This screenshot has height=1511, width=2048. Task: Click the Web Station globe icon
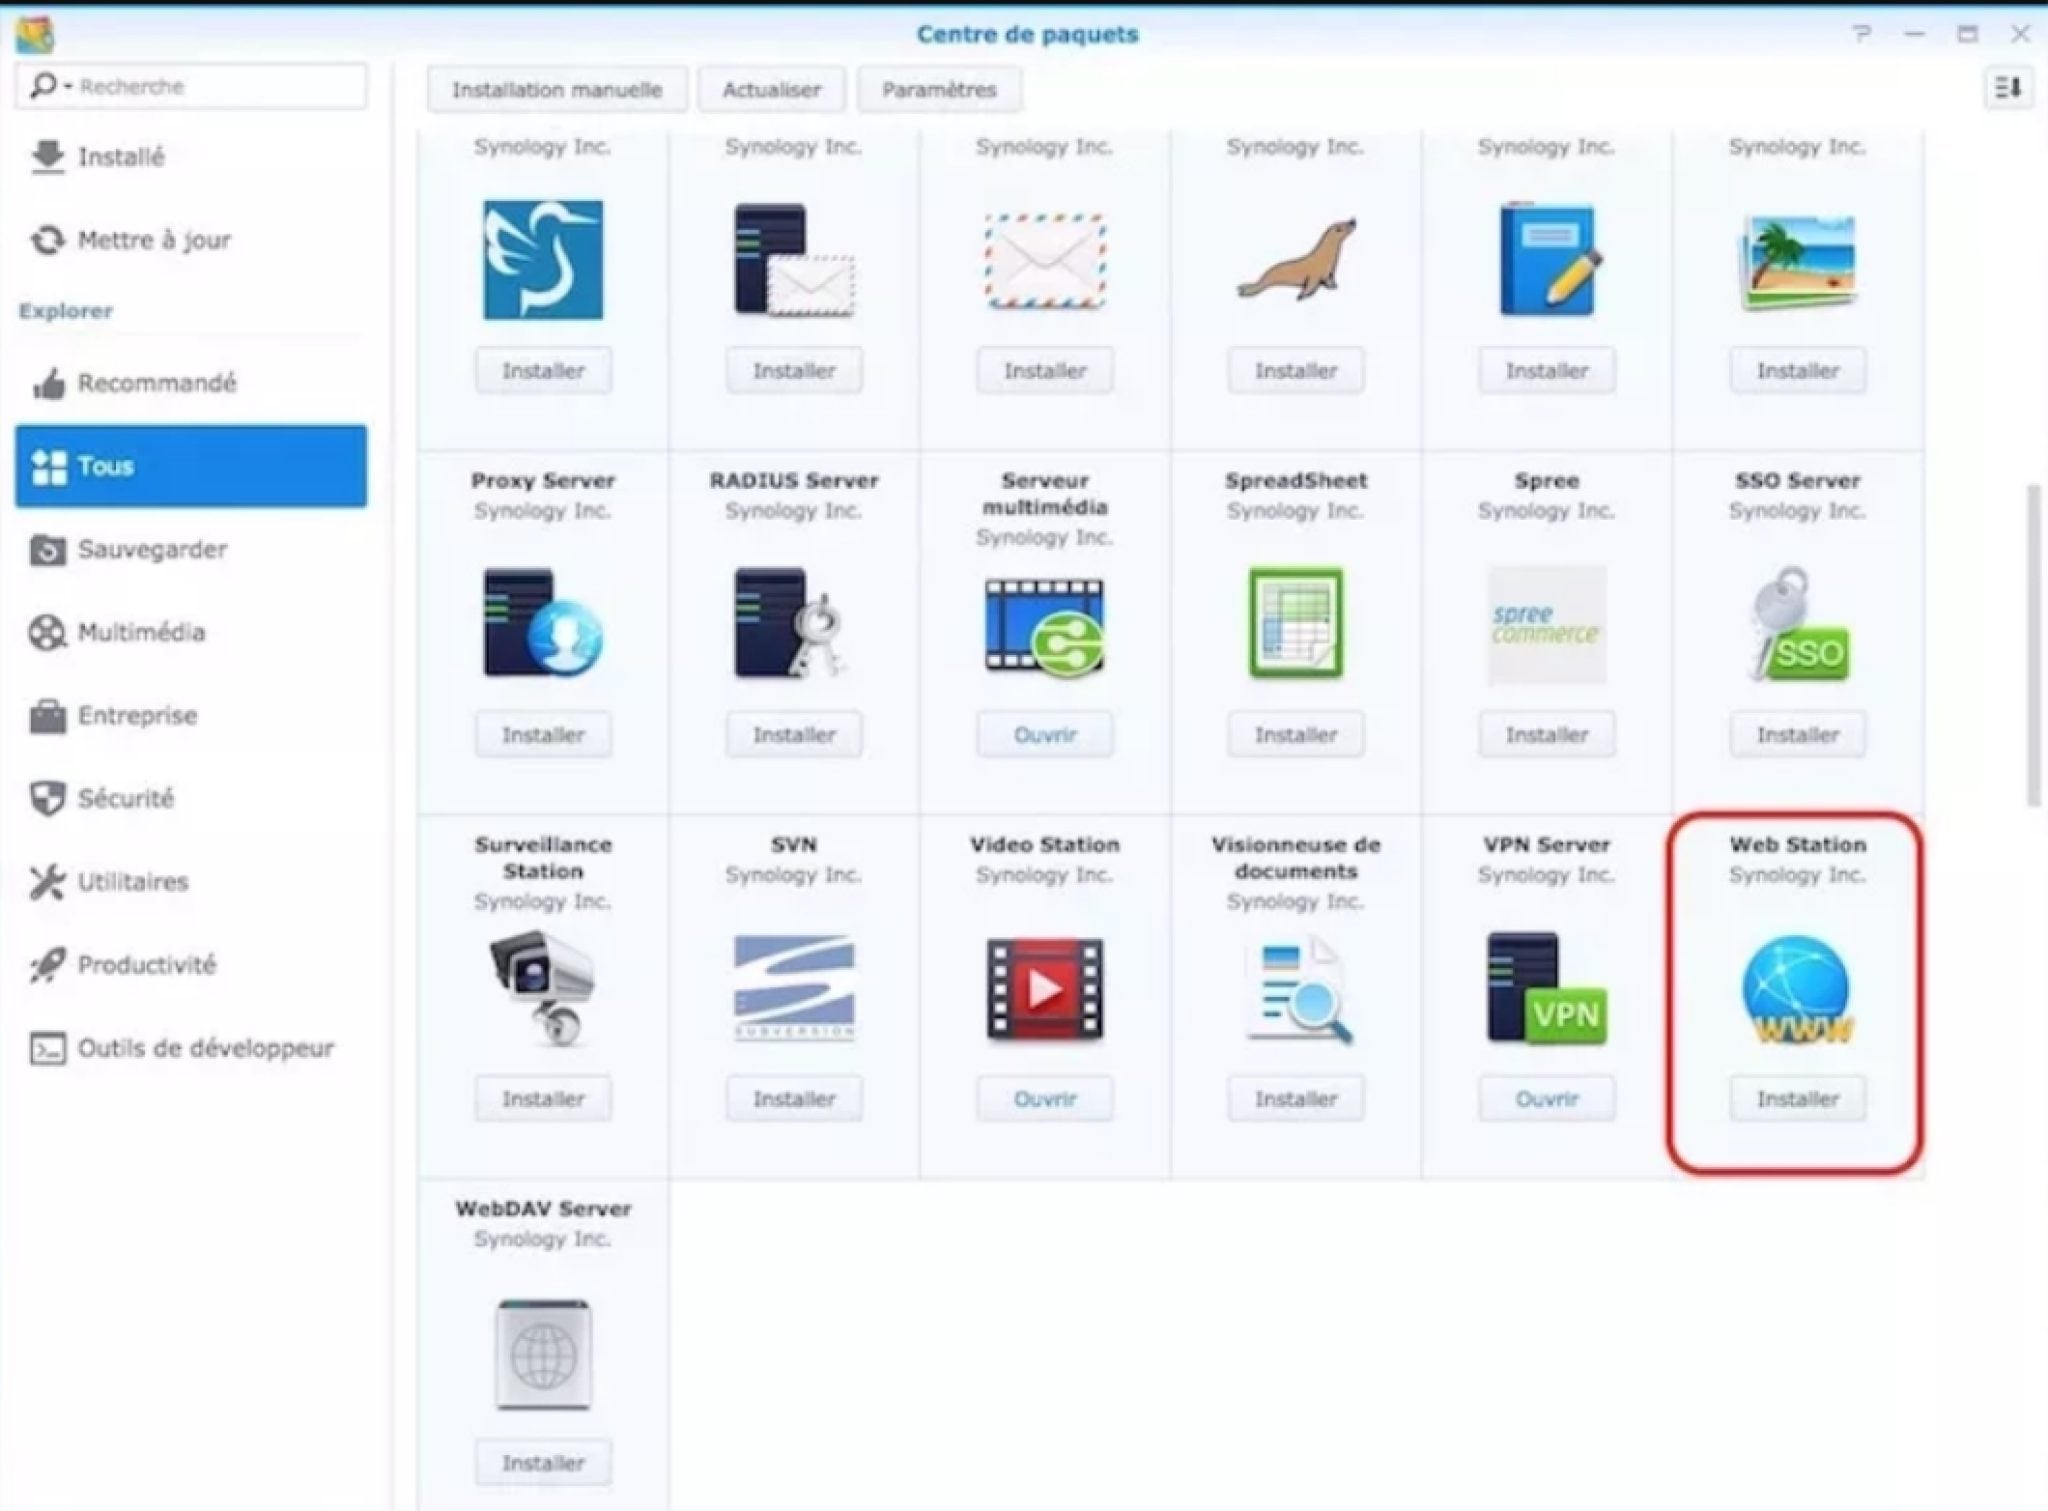tap(1797, 990)
